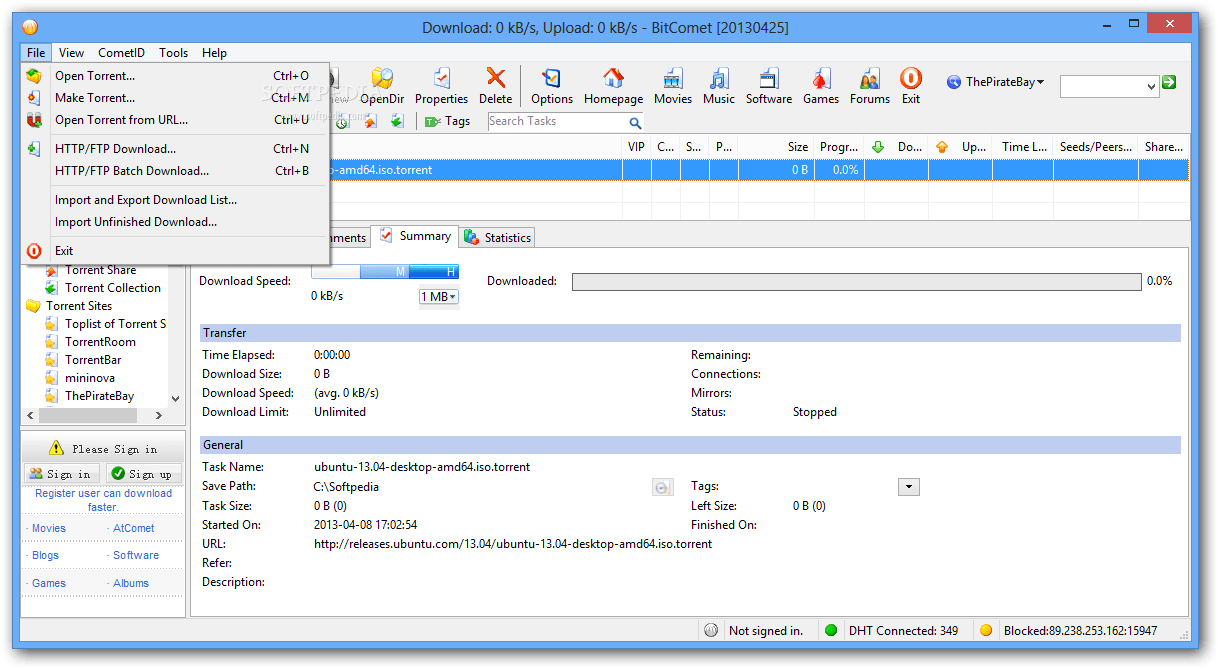Screen dimensions: 1219x669
Task: Click the yellow blocked status indicator
Action: (x=985, y=630)
